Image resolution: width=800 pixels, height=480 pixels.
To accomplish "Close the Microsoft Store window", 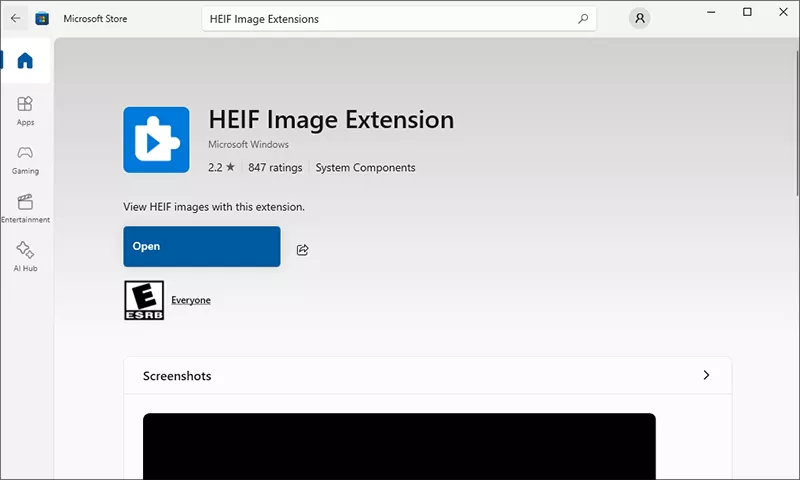I will tap(783, 12).
